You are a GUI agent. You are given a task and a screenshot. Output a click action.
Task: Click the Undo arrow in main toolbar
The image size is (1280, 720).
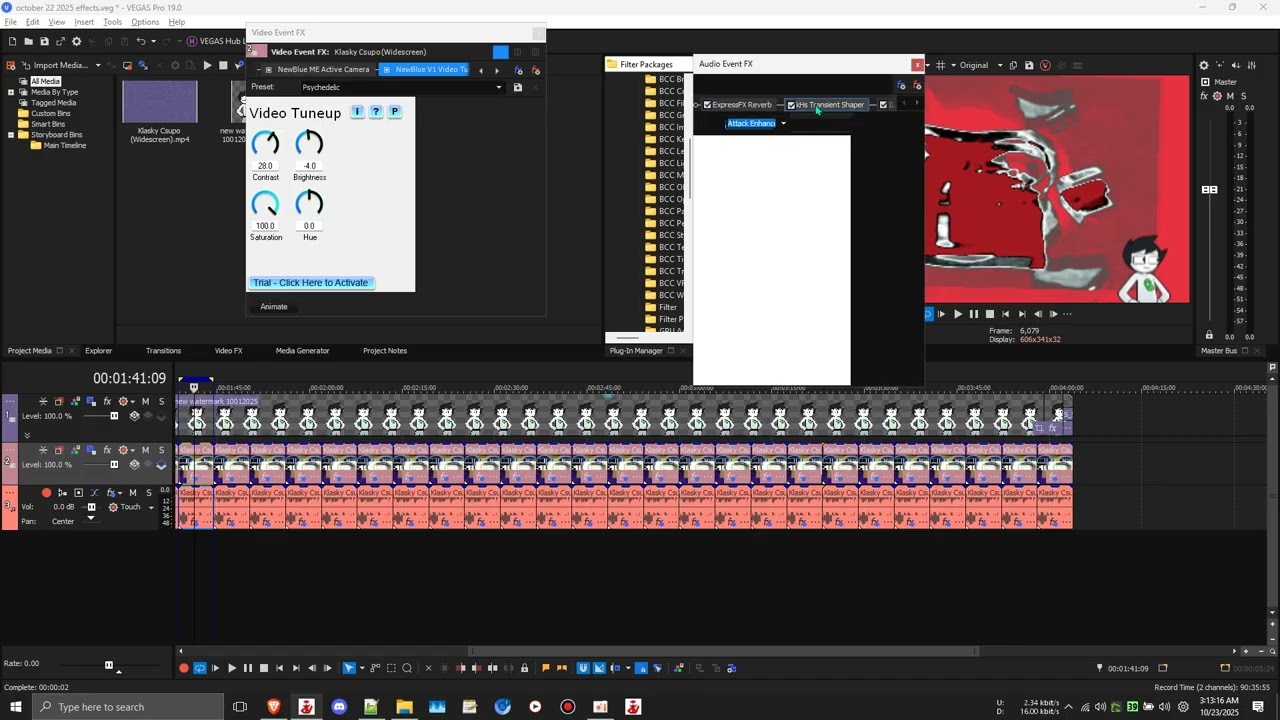140,41
